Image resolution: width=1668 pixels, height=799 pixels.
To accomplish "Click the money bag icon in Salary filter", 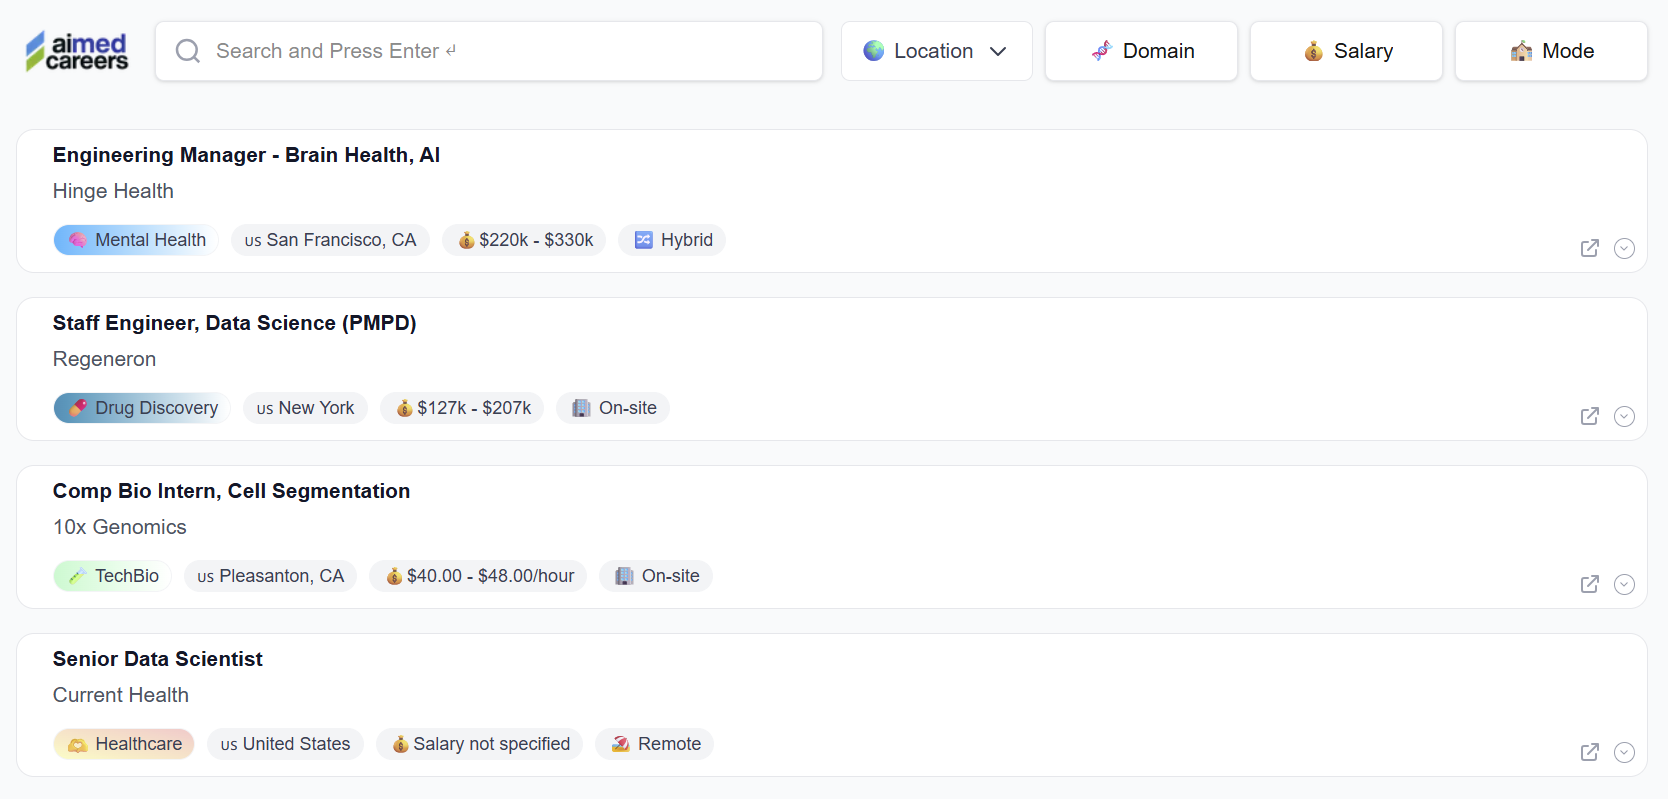I will (1313, 51).
